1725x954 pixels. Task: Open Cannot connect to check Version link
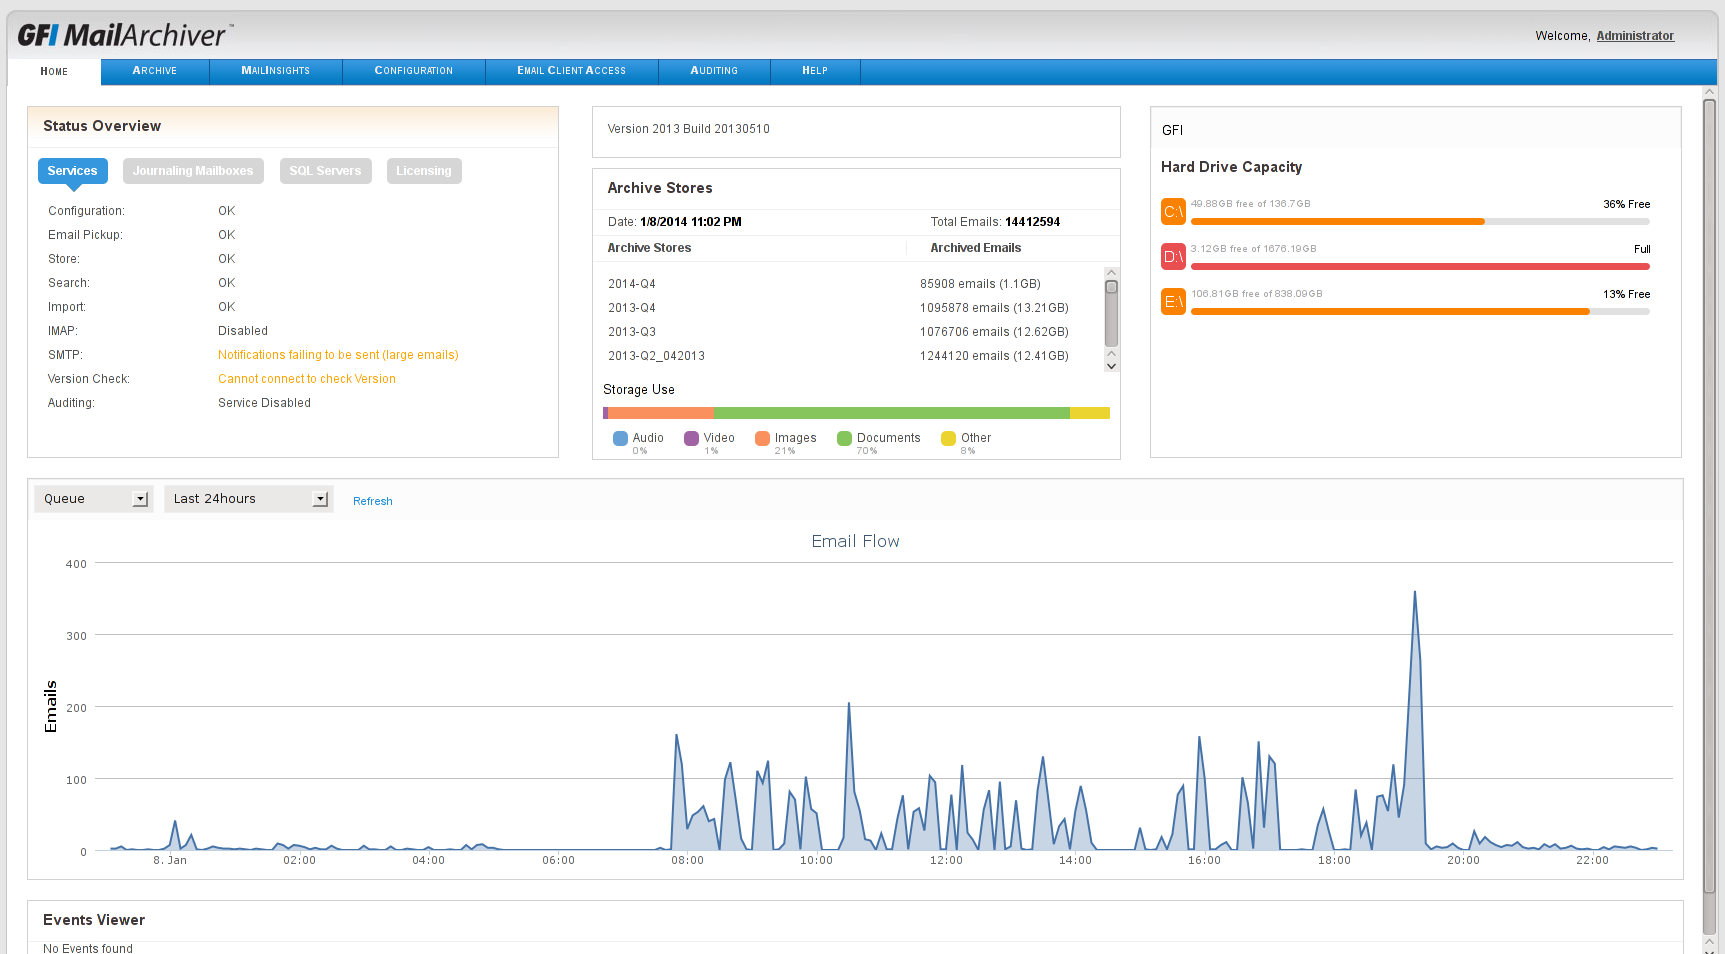307,379
